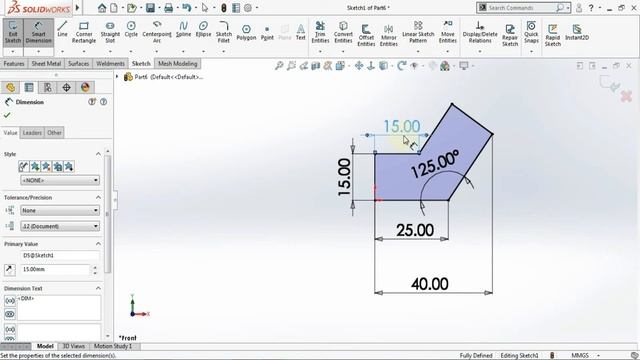Collapse the Primary Value section

98,244
